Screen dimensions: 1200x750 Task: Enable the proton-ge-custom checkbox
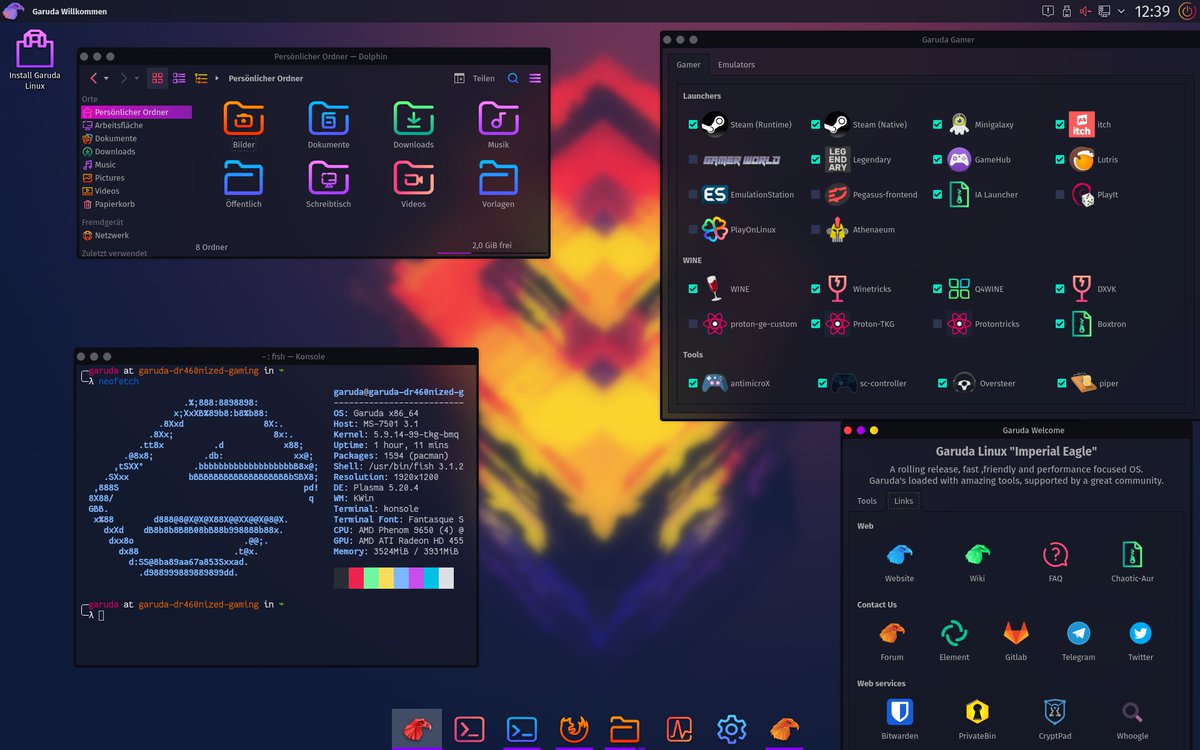692,323
